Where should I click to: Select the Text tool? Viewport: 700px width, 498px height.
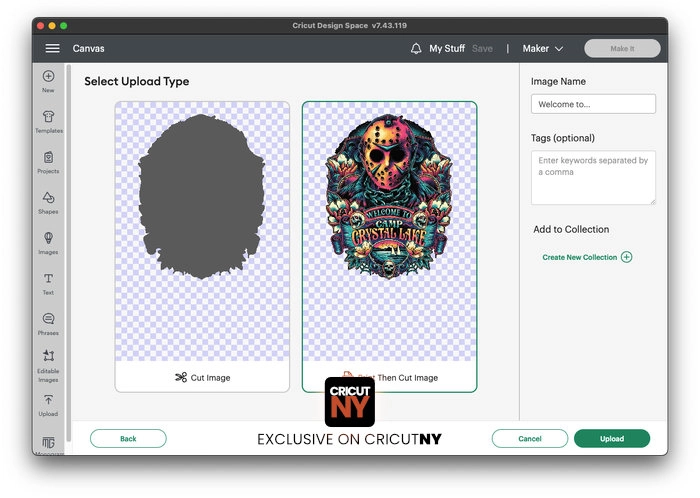click(x=48, y=278)
